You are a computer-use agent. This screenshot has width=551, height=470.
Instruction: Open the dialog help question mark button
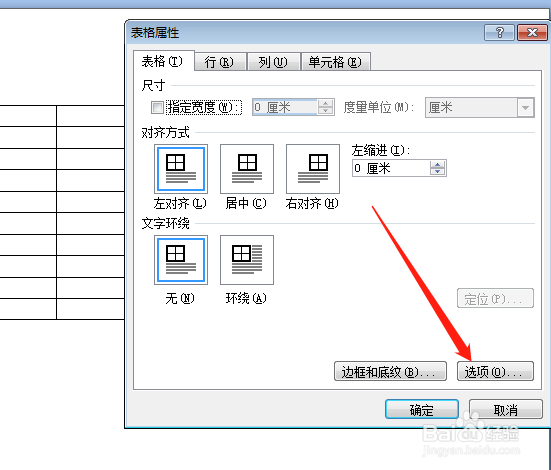click(499, 33)
